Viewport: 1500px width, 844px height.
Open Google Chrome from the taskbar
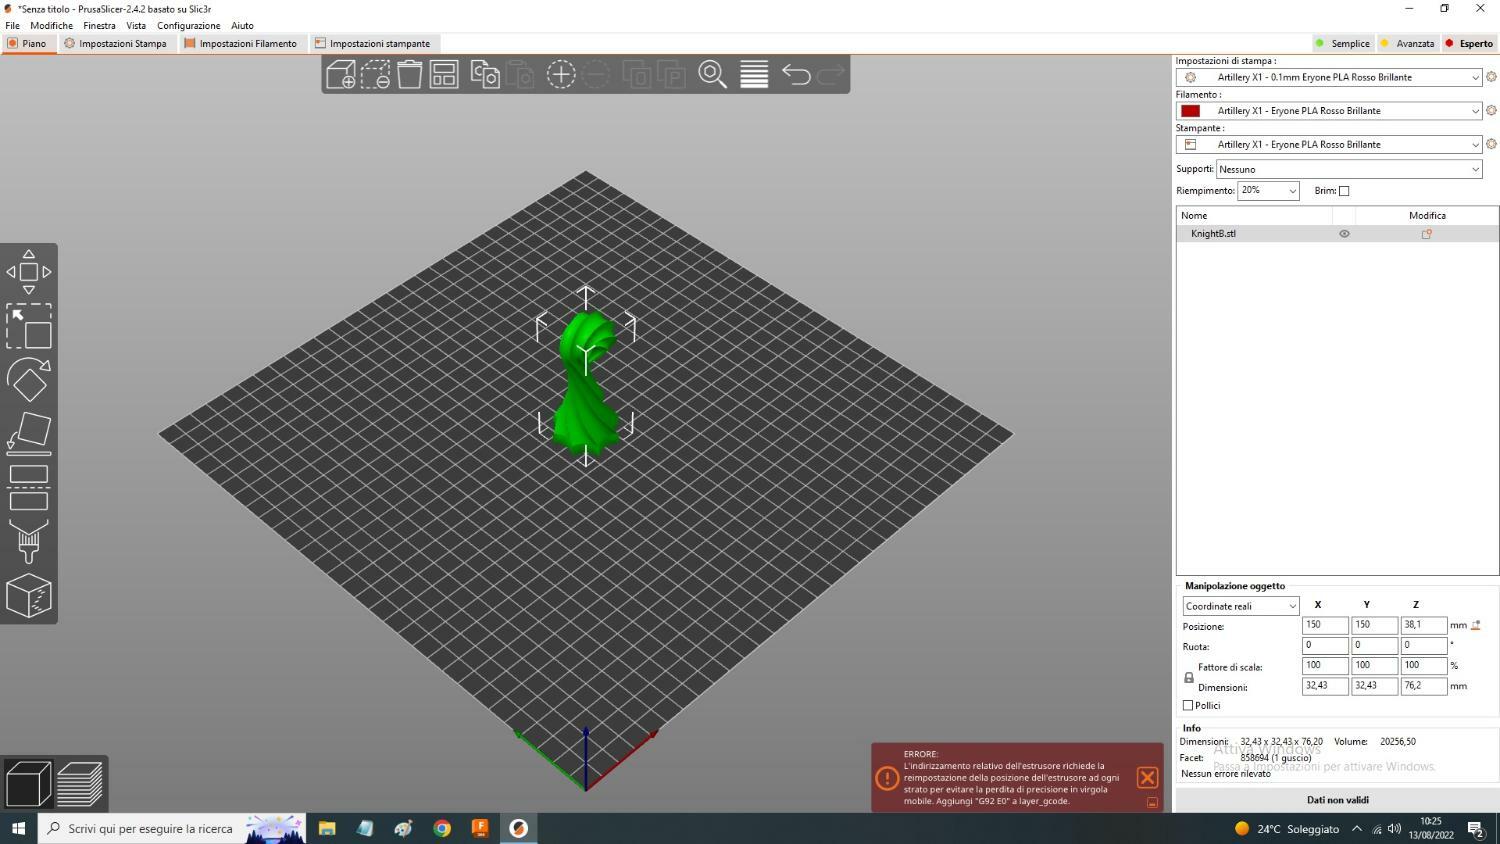tap(442, 828)
